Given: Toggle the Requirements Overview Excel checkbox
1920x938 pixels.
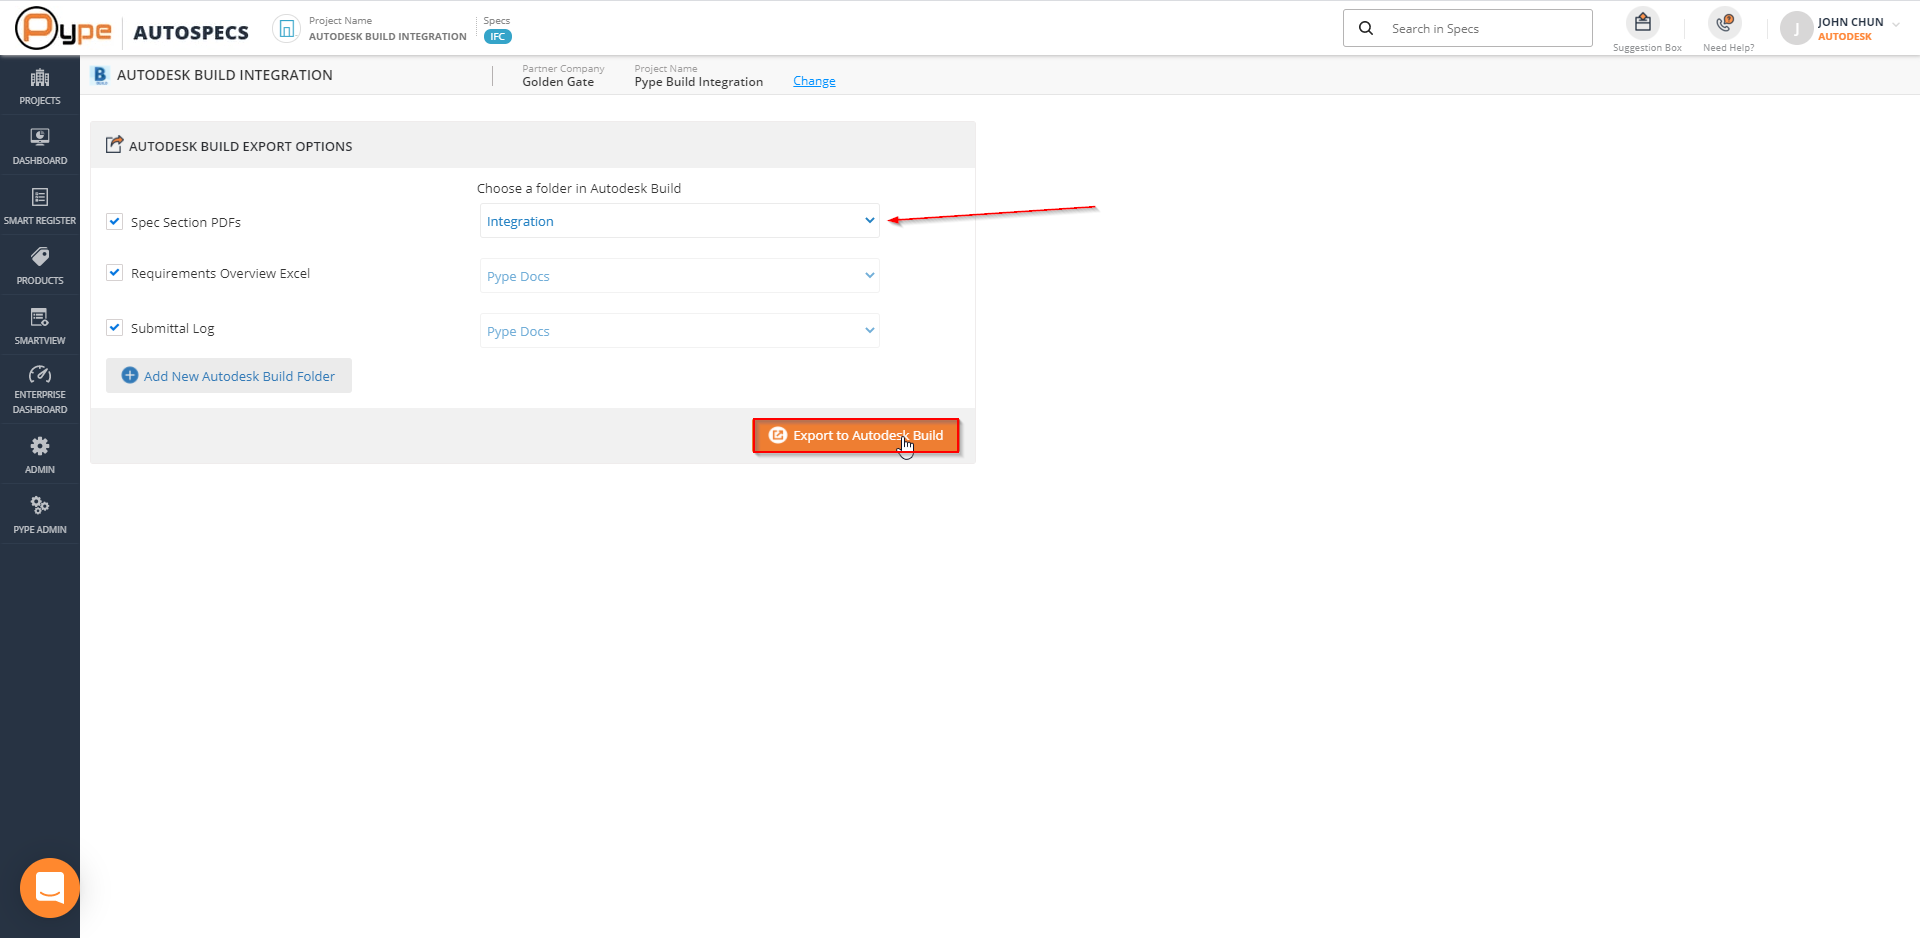Looking at the screenshot, I should click(x=115, y=273).
